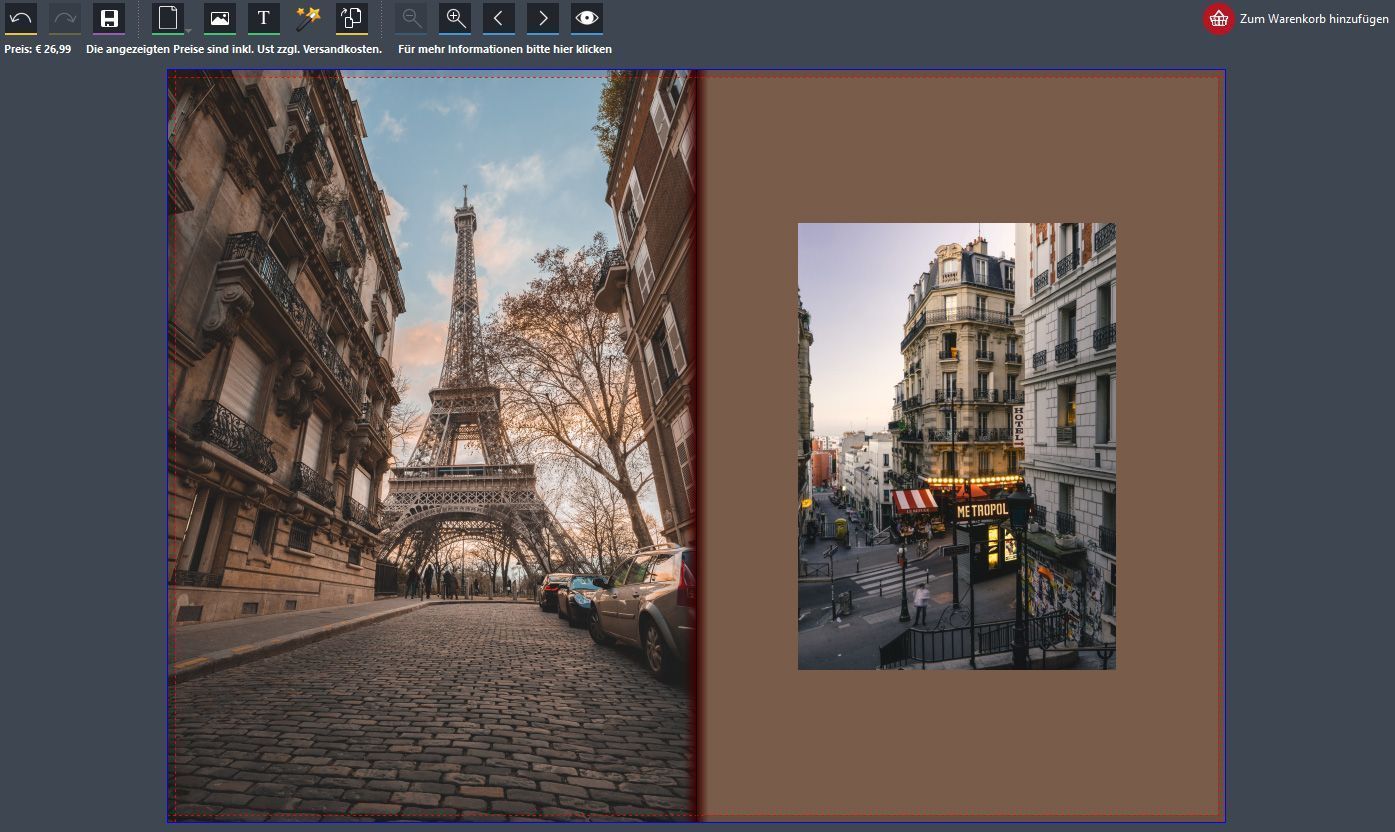
Task: Undo the last action
Action: tap(21, 18)
